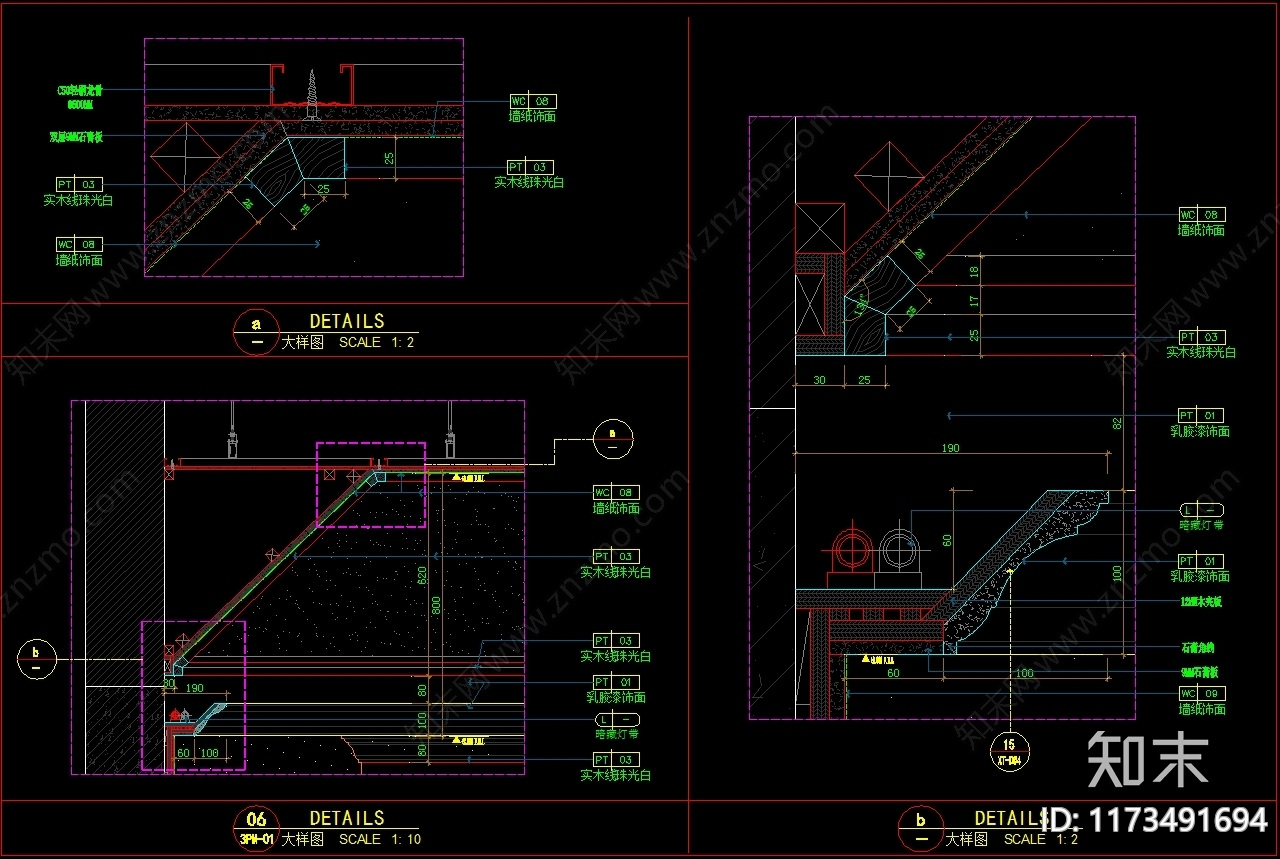Screen dimensions: 1280x859
Task: Click the WC 08 tag beside detail b
Action: tap(1201, 215)
